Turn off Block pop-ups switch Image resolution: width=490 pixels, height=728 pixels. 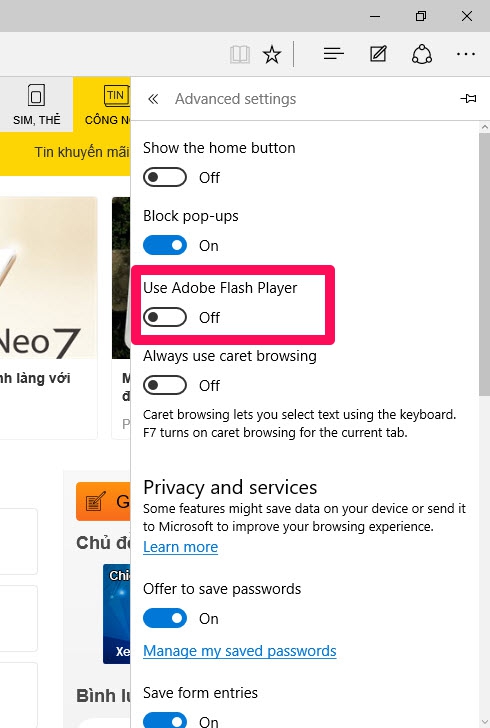tap(165, 245)
